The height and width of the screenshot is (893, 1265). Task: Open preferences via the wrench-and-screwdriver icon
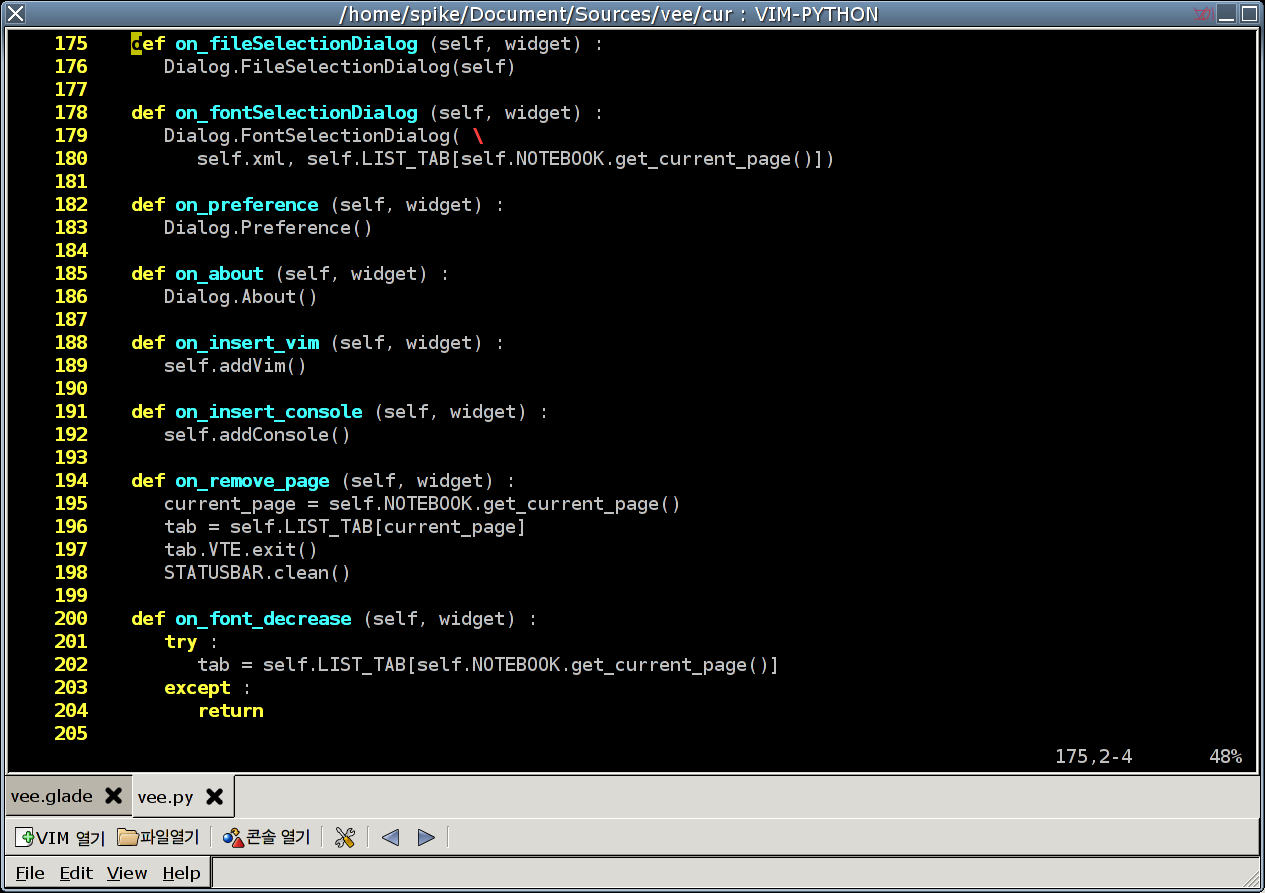(345, 837)
